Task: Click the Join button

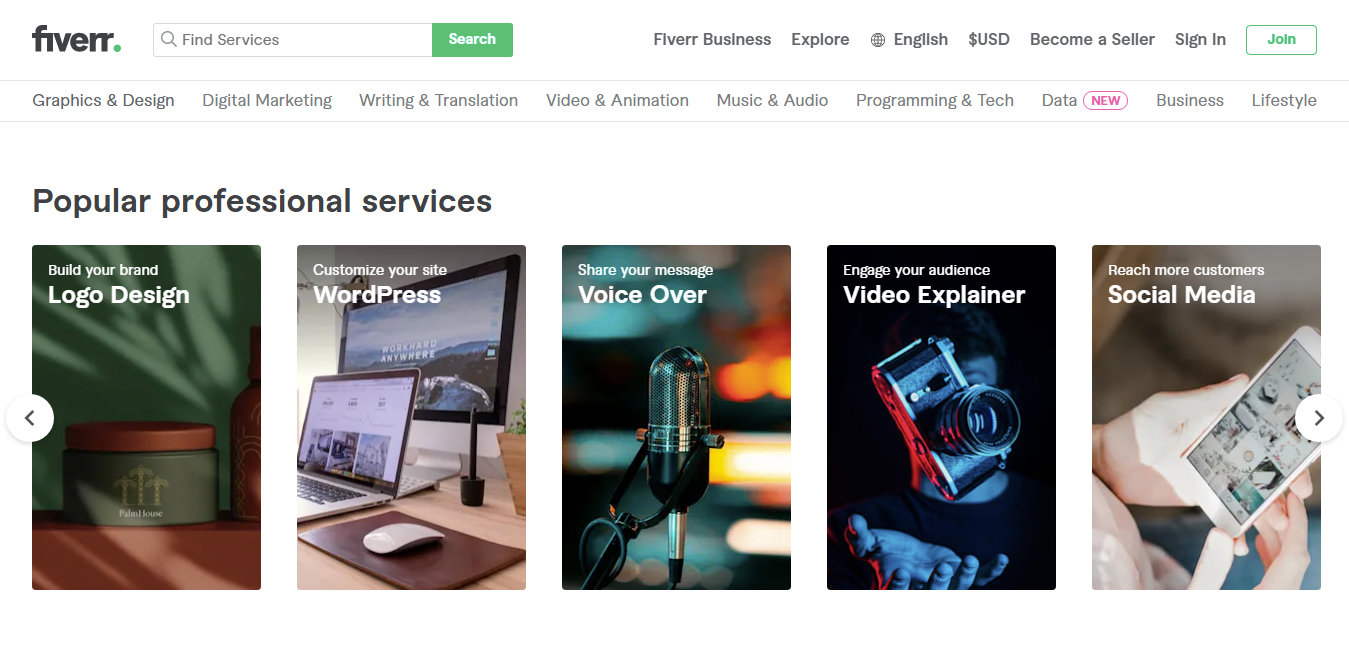Action: (x=1280, y=40)
